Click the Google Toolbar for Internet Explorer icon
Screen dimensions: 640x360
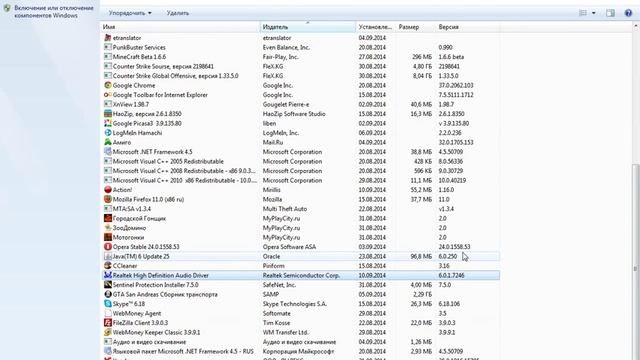click(108, 95)
